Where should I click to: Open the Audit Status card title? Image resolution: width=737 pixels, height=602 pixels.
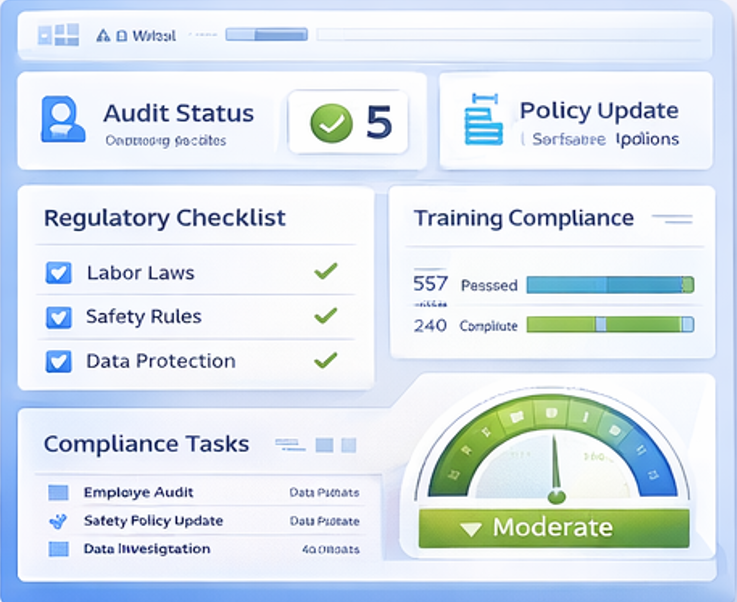point(179,113)
